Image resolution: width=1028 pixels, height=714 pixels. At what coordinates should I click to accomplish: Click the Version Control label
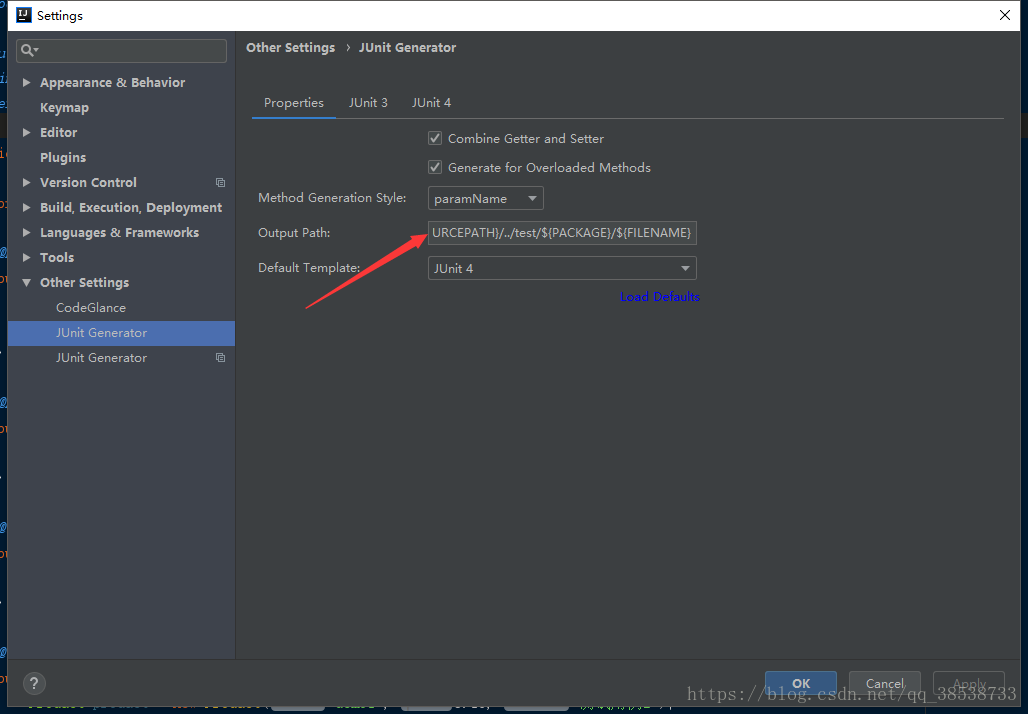(x=88, y=182)
